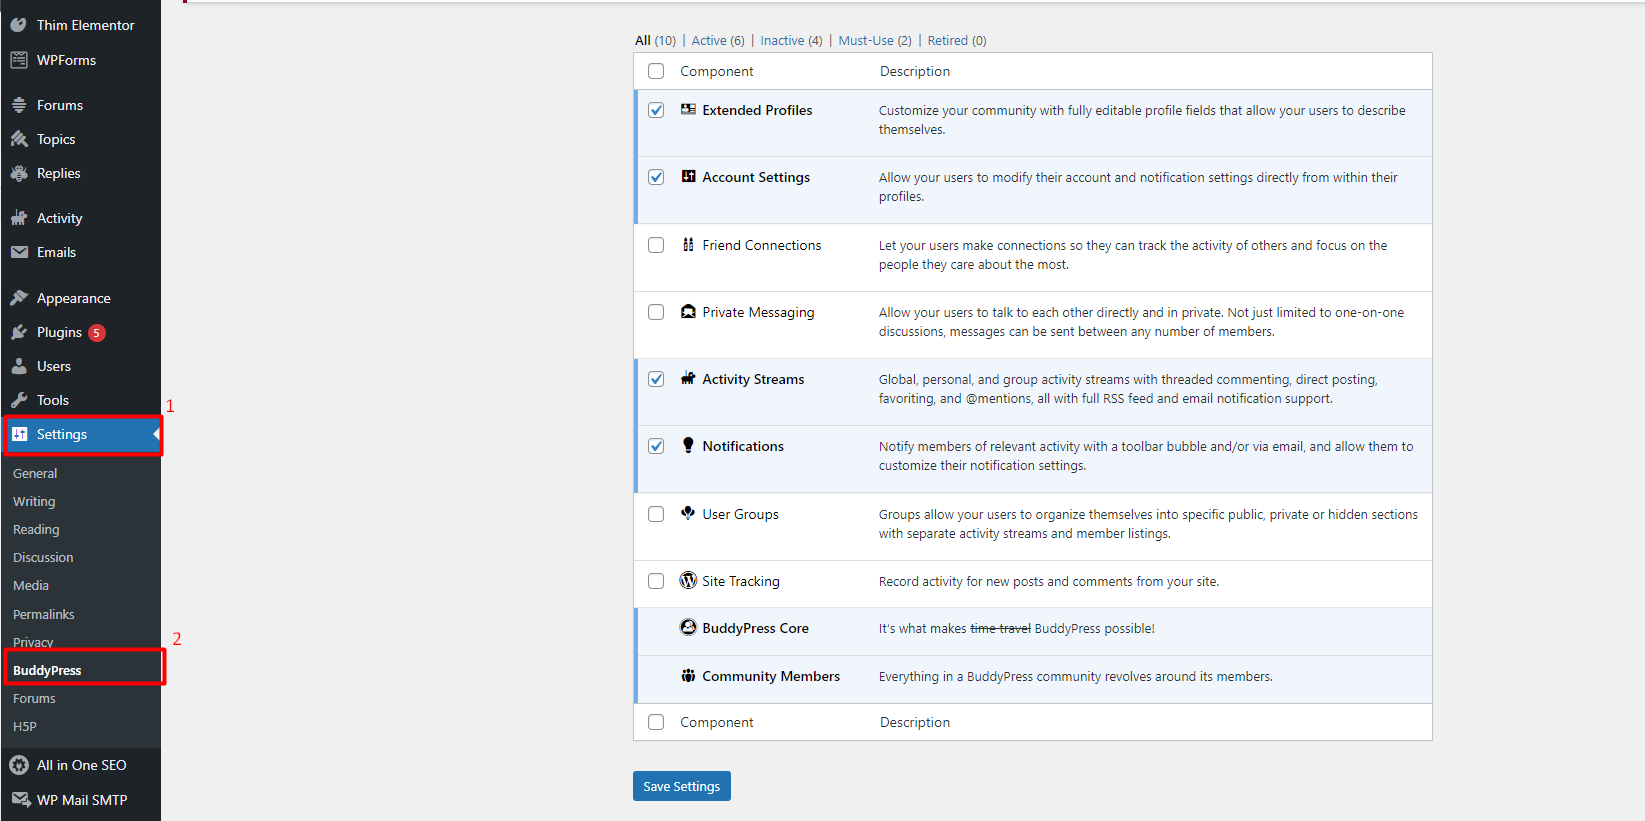The width and height of the screenshot is (1645, 821).
Task: Enable the User Groups checkbox
Action: (656, 514)
